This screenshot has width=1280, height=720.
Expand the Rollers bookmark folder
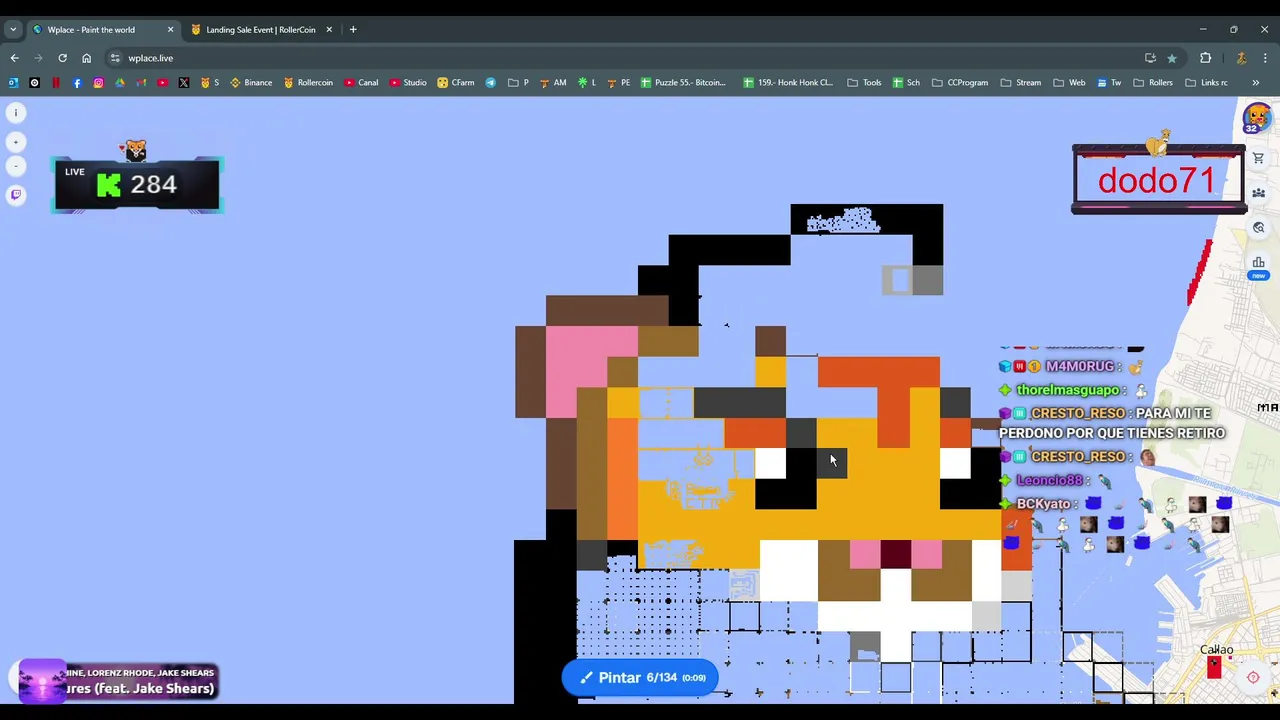tap(1153, 82)
